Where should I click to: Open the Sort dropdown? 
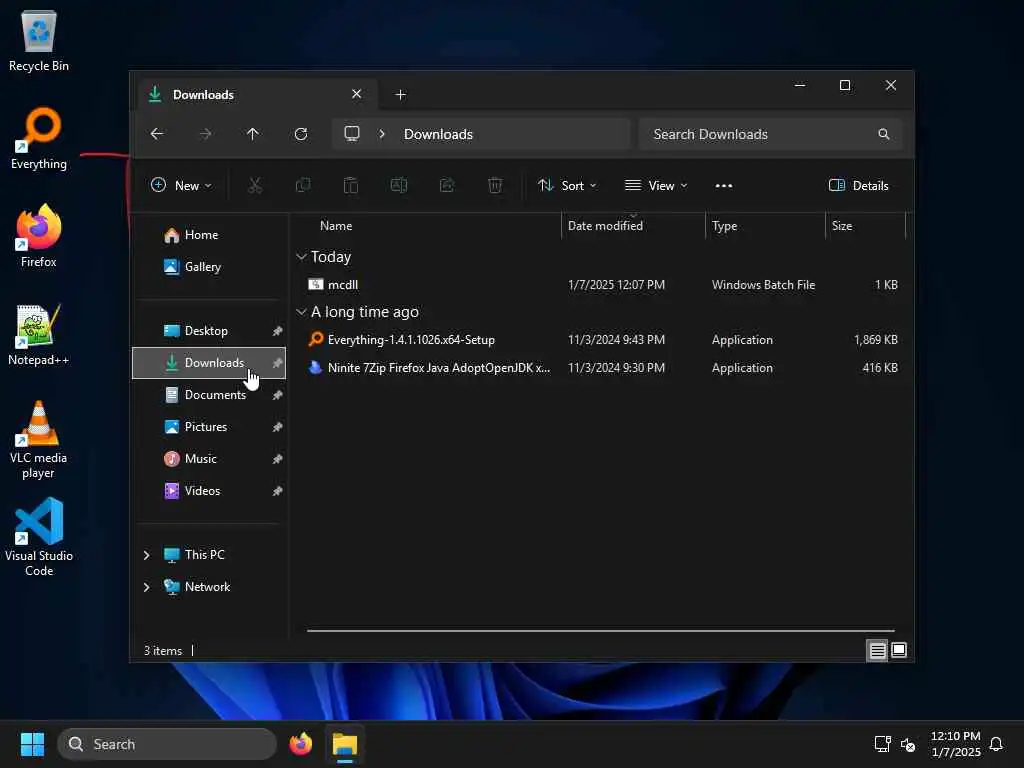(567, 185)
